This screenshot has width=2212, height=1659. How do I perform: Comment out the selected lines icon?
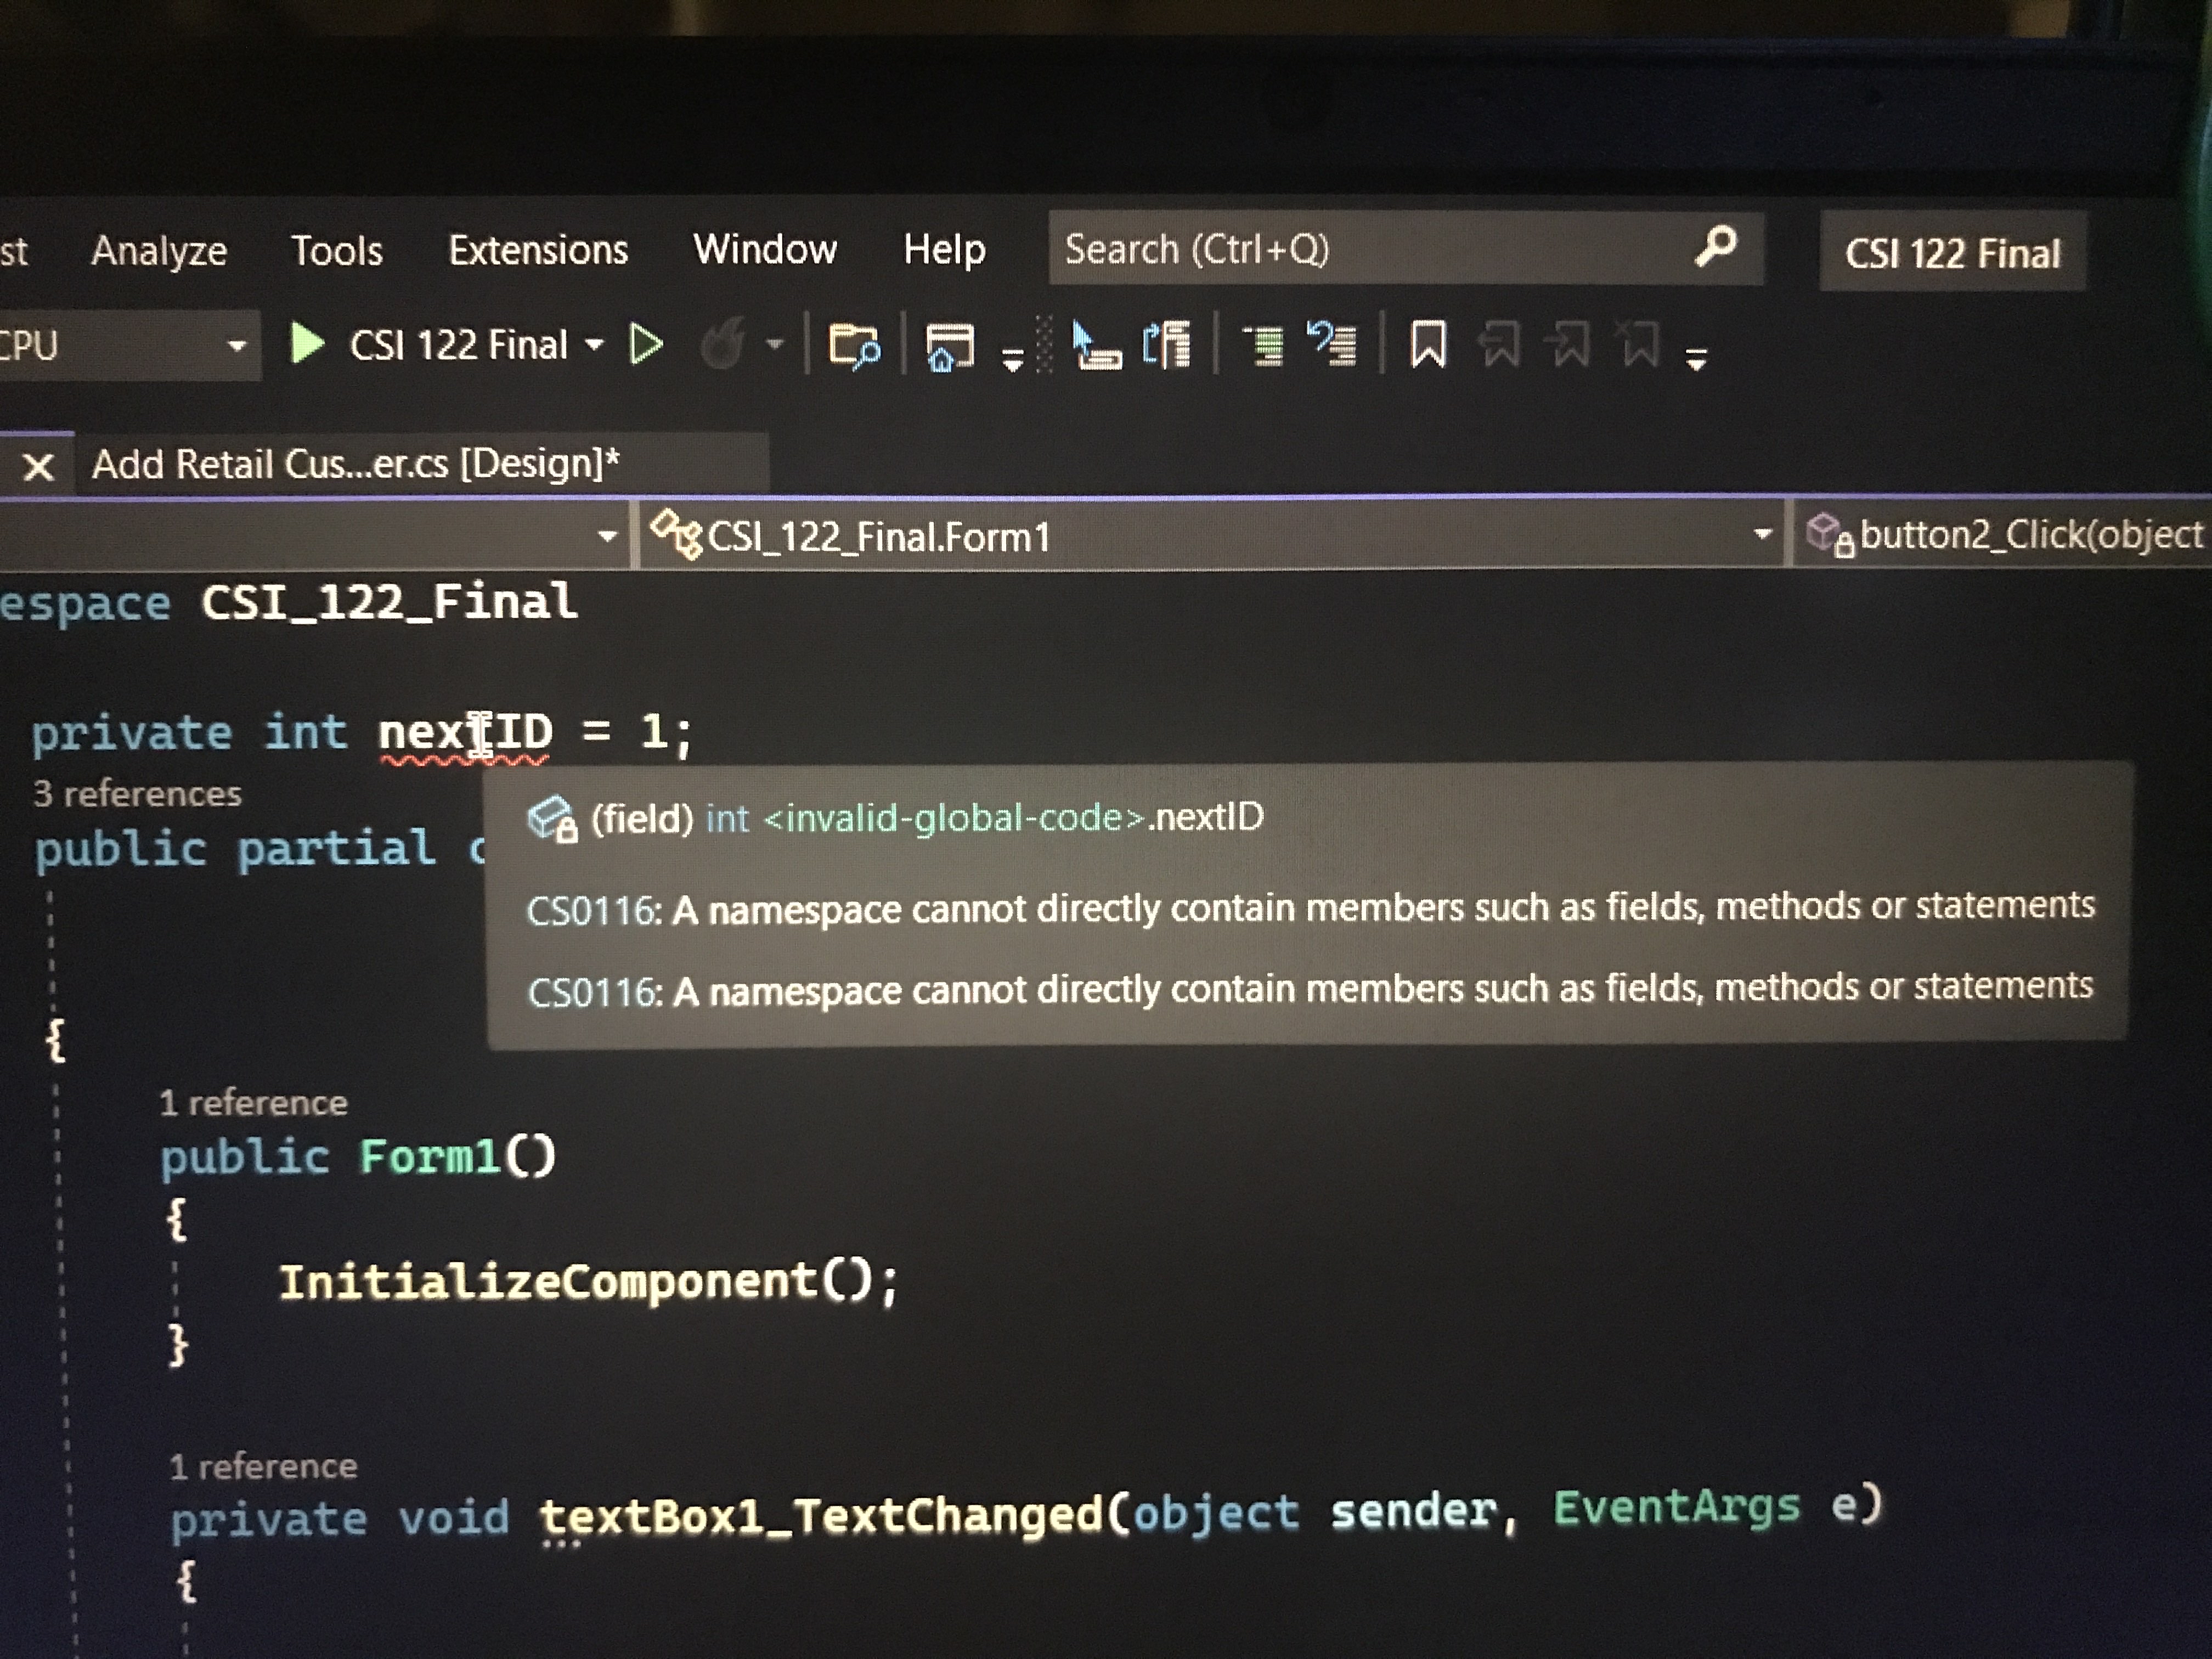1264,345
